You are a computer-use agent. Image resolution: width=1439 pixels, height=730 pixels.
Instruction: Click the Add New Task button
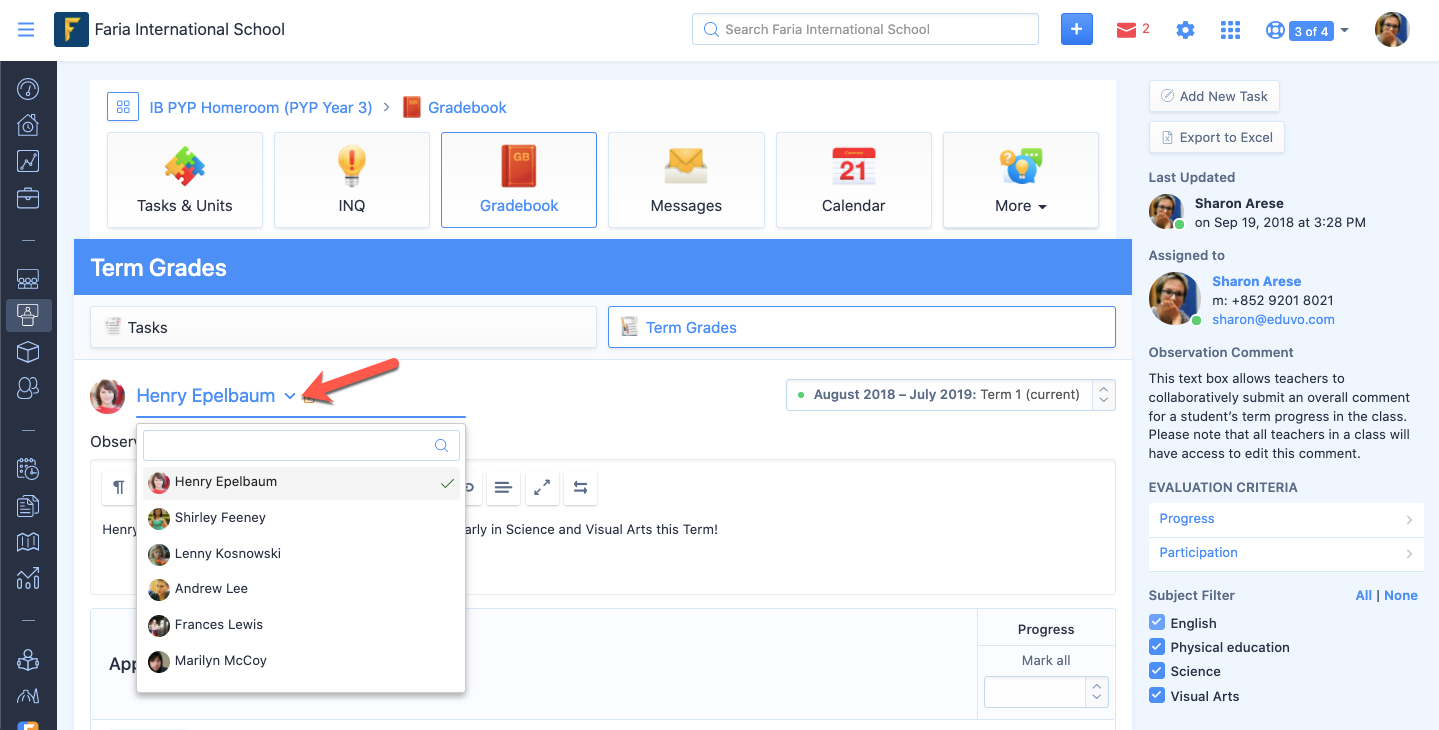pos(1214,96)
